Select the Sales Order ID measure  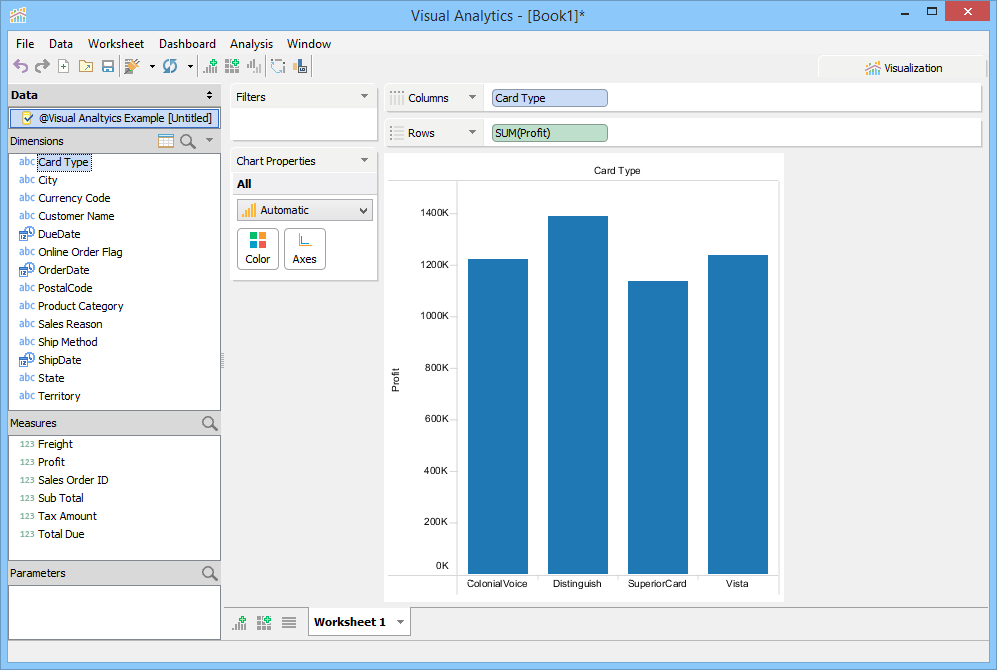(x=73, y=480)
